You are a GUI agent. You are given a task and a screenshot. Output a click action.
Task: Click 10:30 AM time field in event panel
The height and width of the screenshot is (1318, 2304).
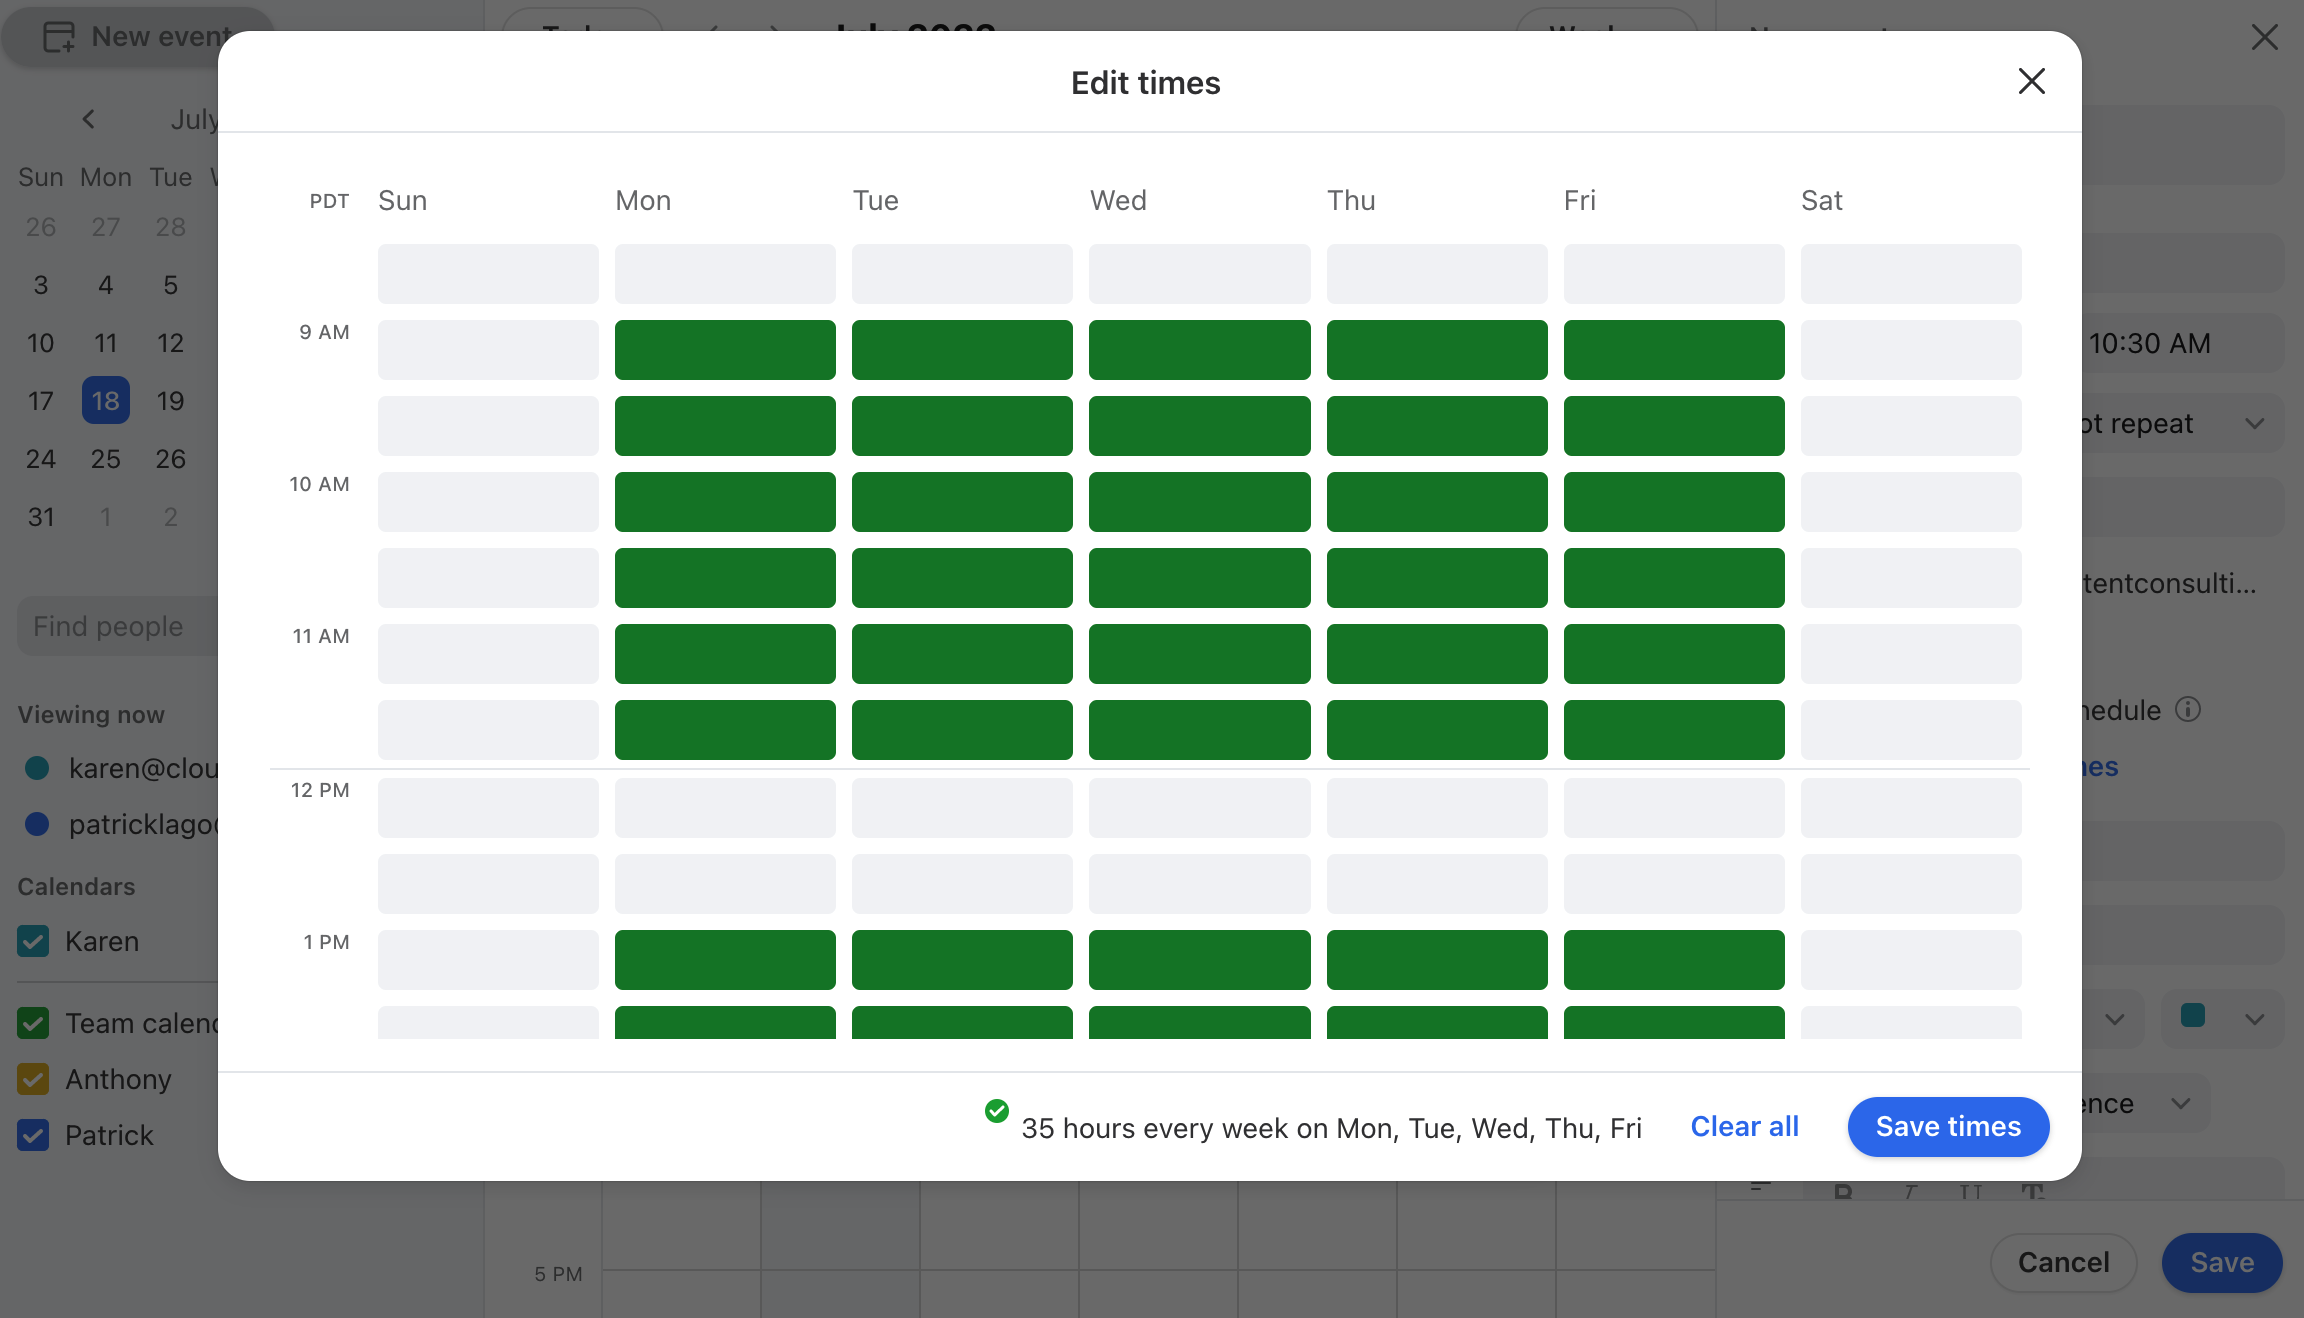[2183, 343]
